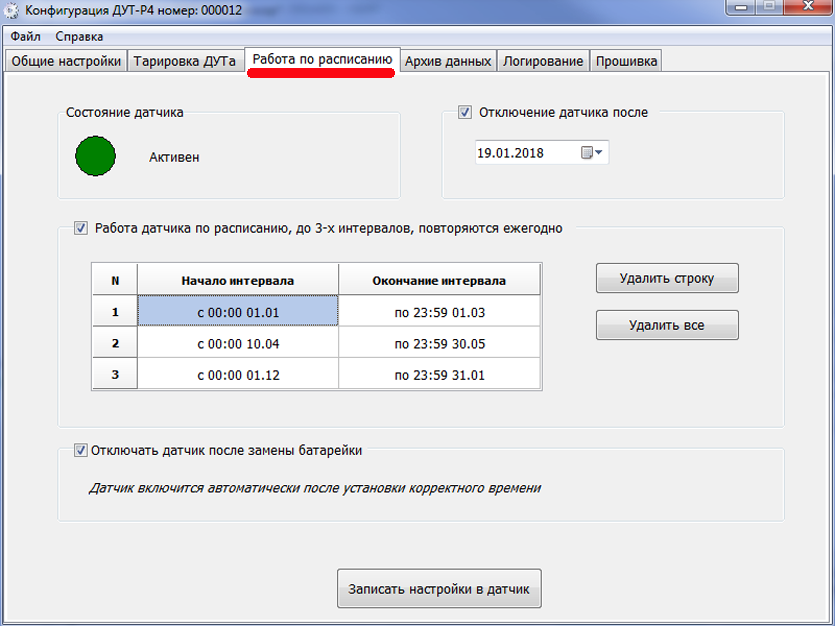
Task: Toggle 'Работа датчика по расписанию' checkbox
Action: 81,228
